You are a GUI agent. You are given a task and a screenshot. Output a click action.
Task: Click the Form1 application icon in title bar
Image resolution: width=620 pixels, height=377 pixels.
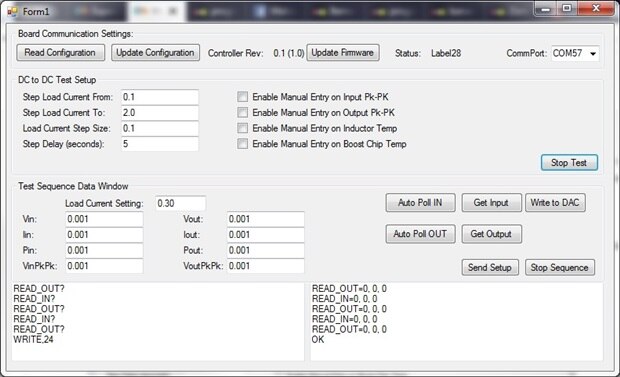pyautogui.click(x=12, y=11)
